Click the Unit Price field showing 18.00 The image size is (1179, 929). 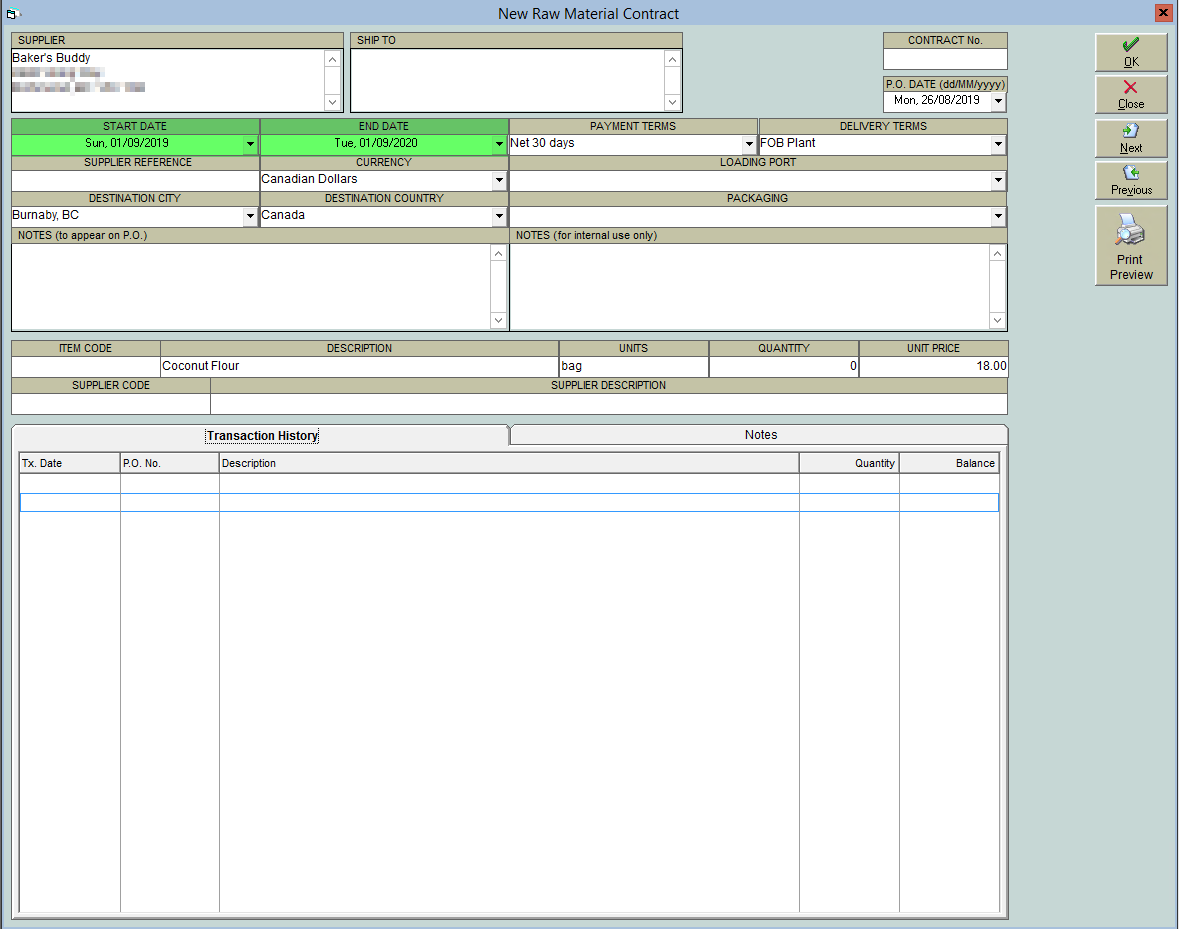click(933, 367)
